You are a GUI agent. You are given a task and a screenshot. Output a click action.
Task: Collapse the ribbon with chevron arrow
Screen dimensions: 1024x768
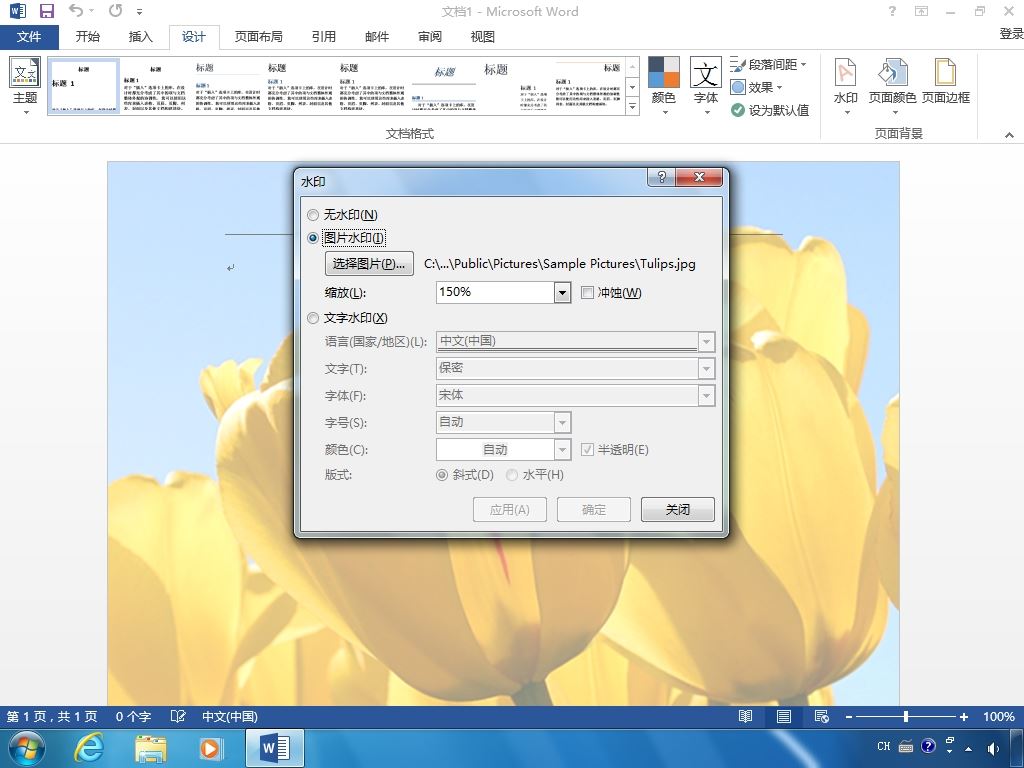1009,135
